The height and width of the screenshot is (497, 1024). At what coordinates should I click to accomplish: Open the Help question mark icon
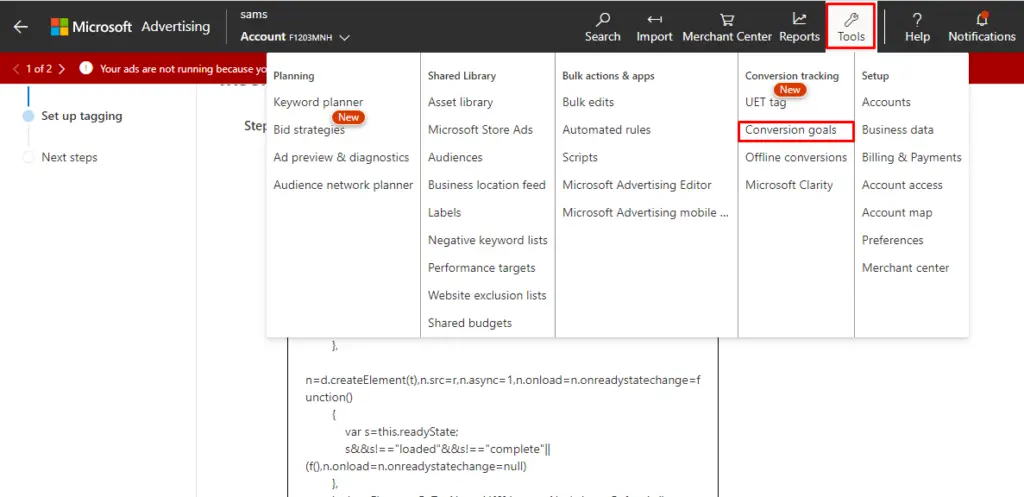coord(917,19)
